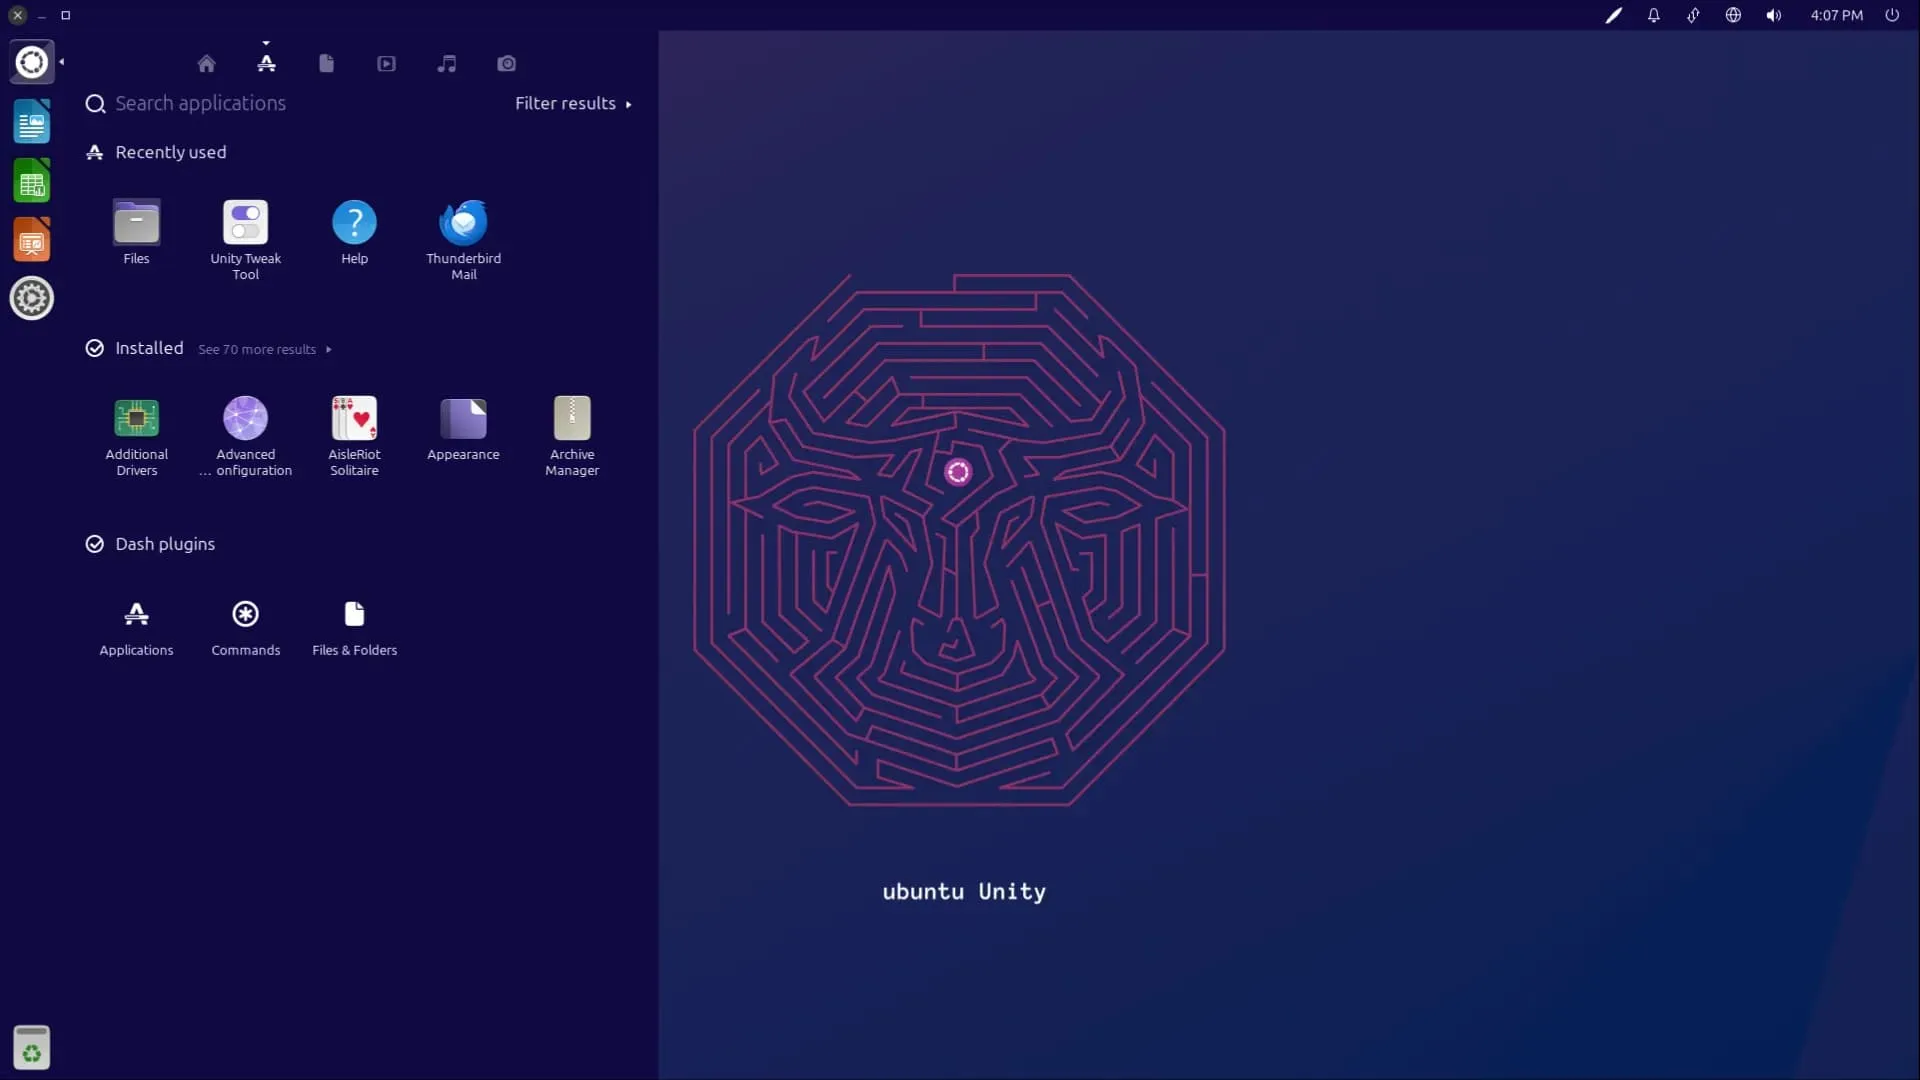Image resolution: width=1920 pixels, height=1080 pixels.
Task: Open the Appearance settings app
Action: [463, 419]
